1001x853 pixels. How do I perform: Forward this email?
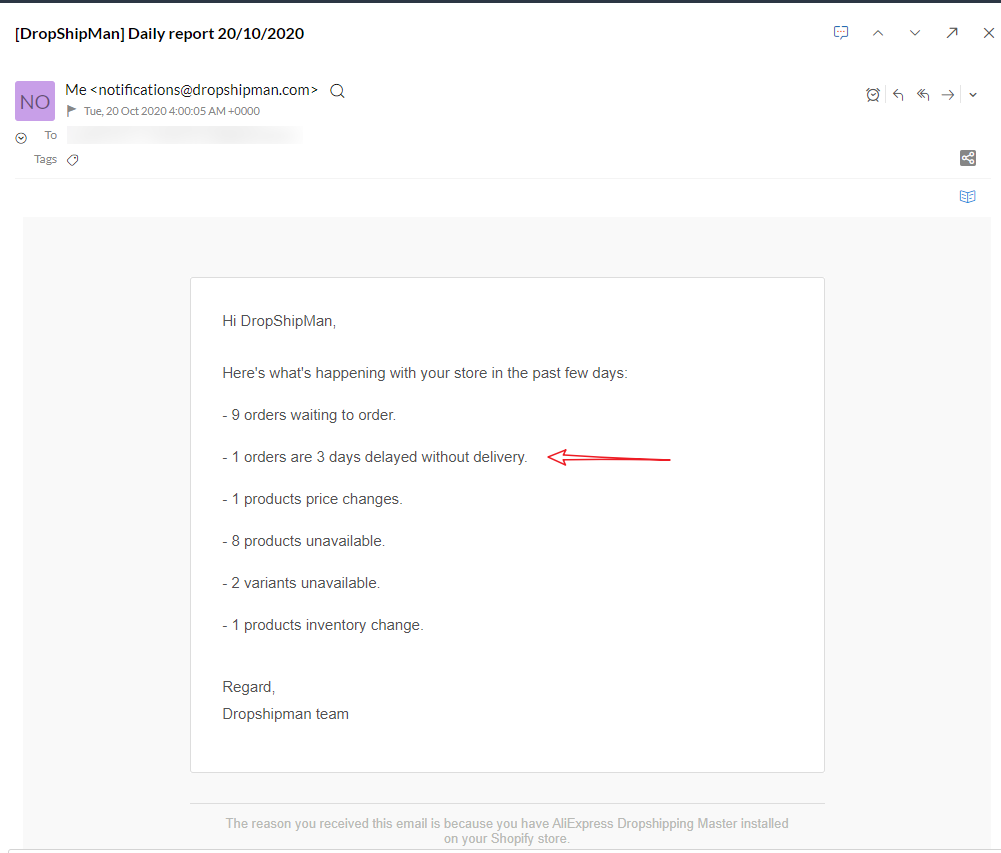(948, 95)
